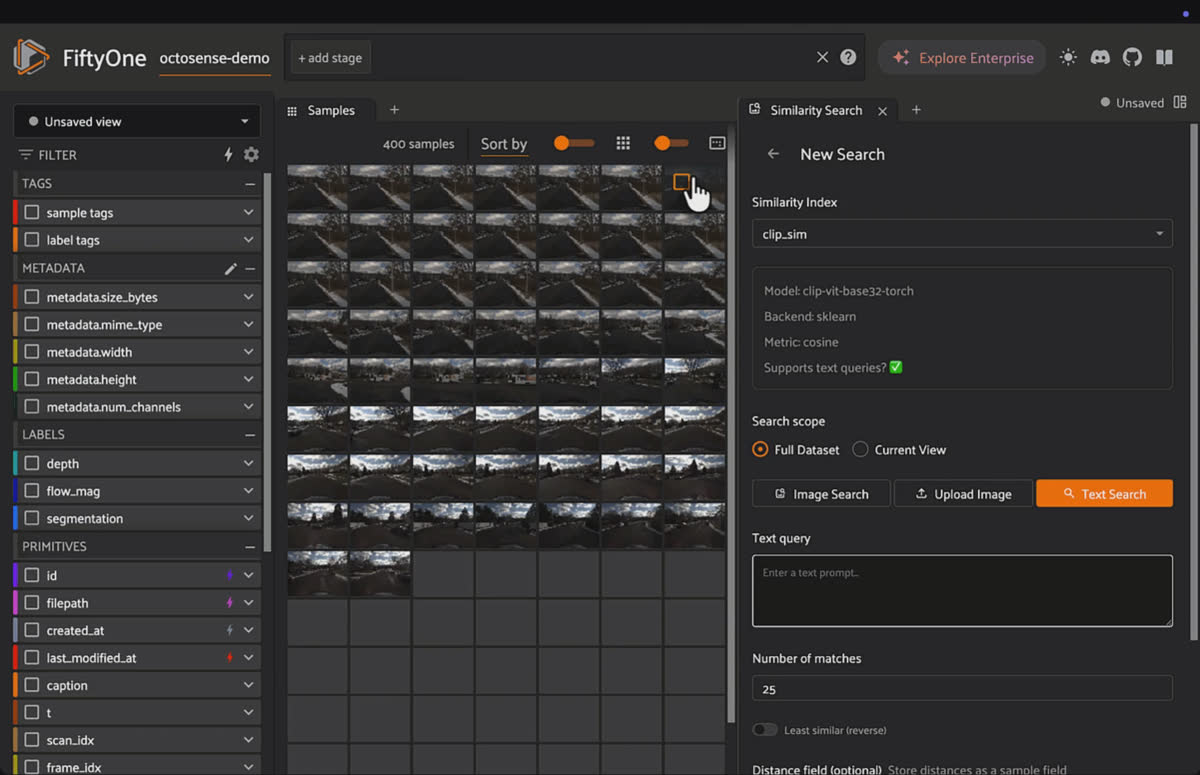Select the Full Dataset search scope
This screenshot has height=775, width=1200.
tap(760, 450)
